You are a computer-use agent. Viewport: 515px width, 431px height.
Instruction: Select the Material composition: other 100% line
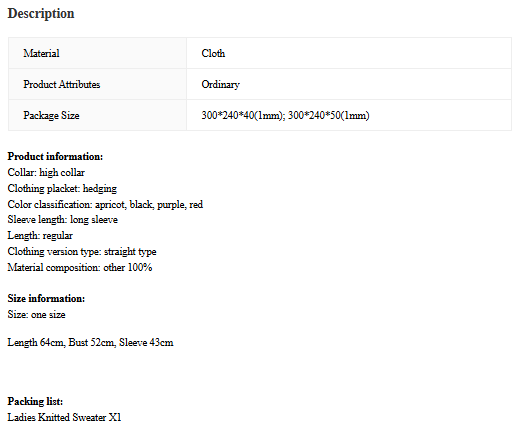point(80,267)
